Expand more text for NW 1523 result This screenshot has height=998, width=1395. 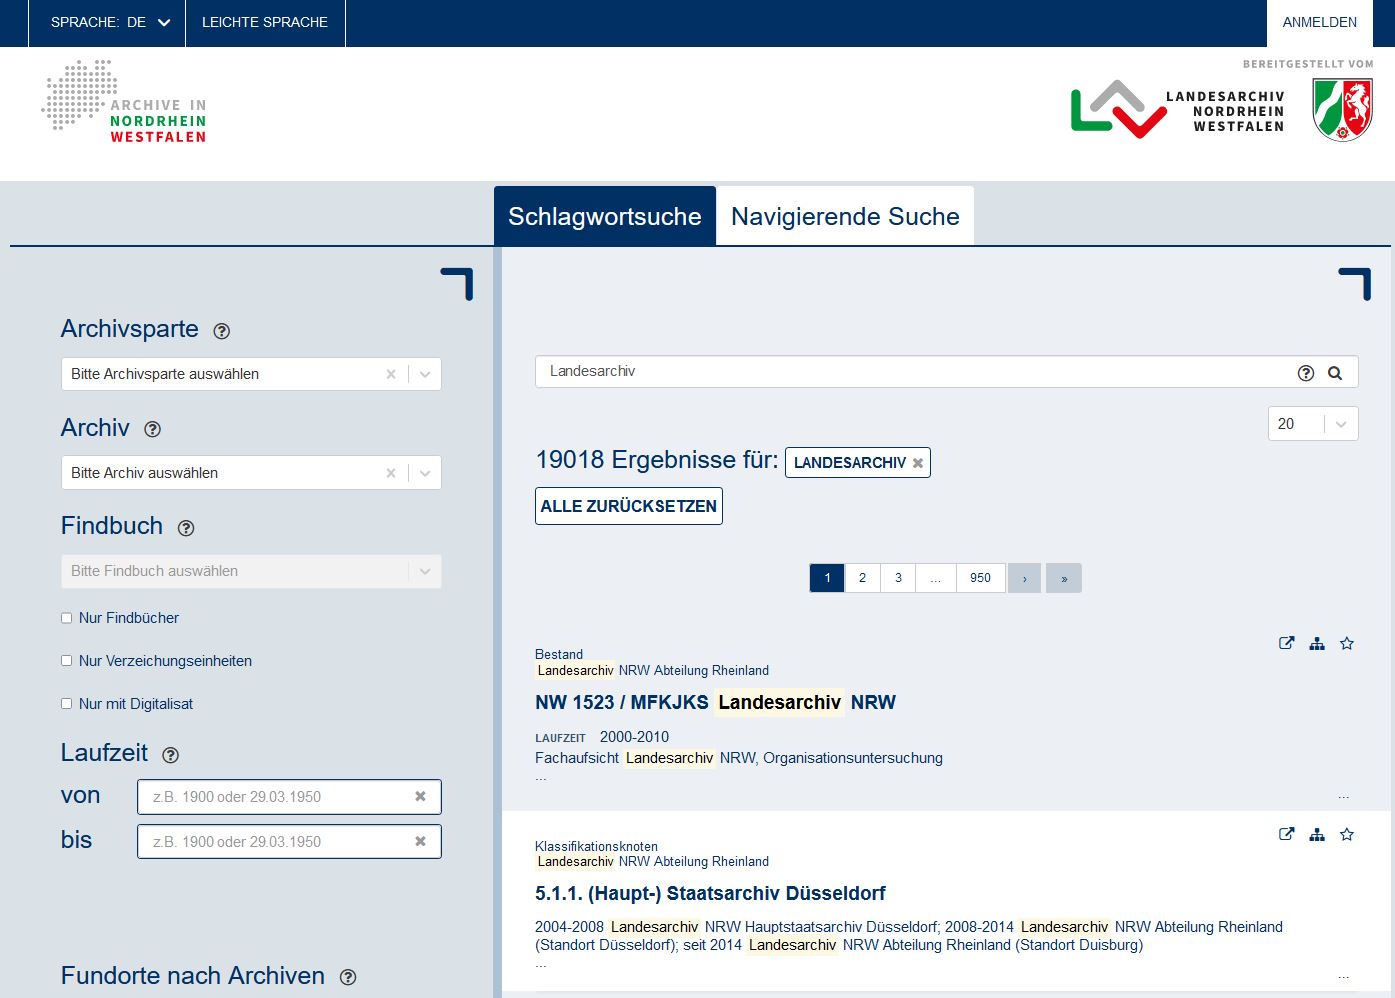pos(1343,797)
